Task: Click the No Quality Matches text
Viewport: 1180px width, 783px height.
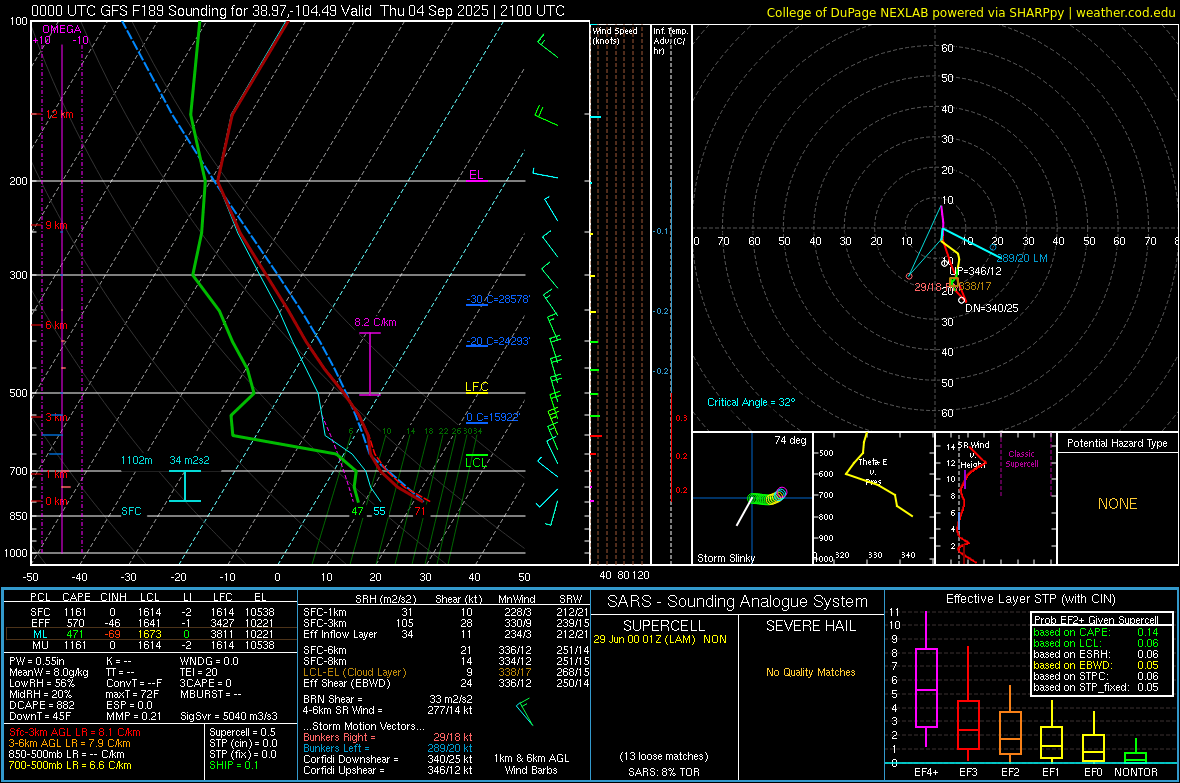Action: click(x=810, y=672)
